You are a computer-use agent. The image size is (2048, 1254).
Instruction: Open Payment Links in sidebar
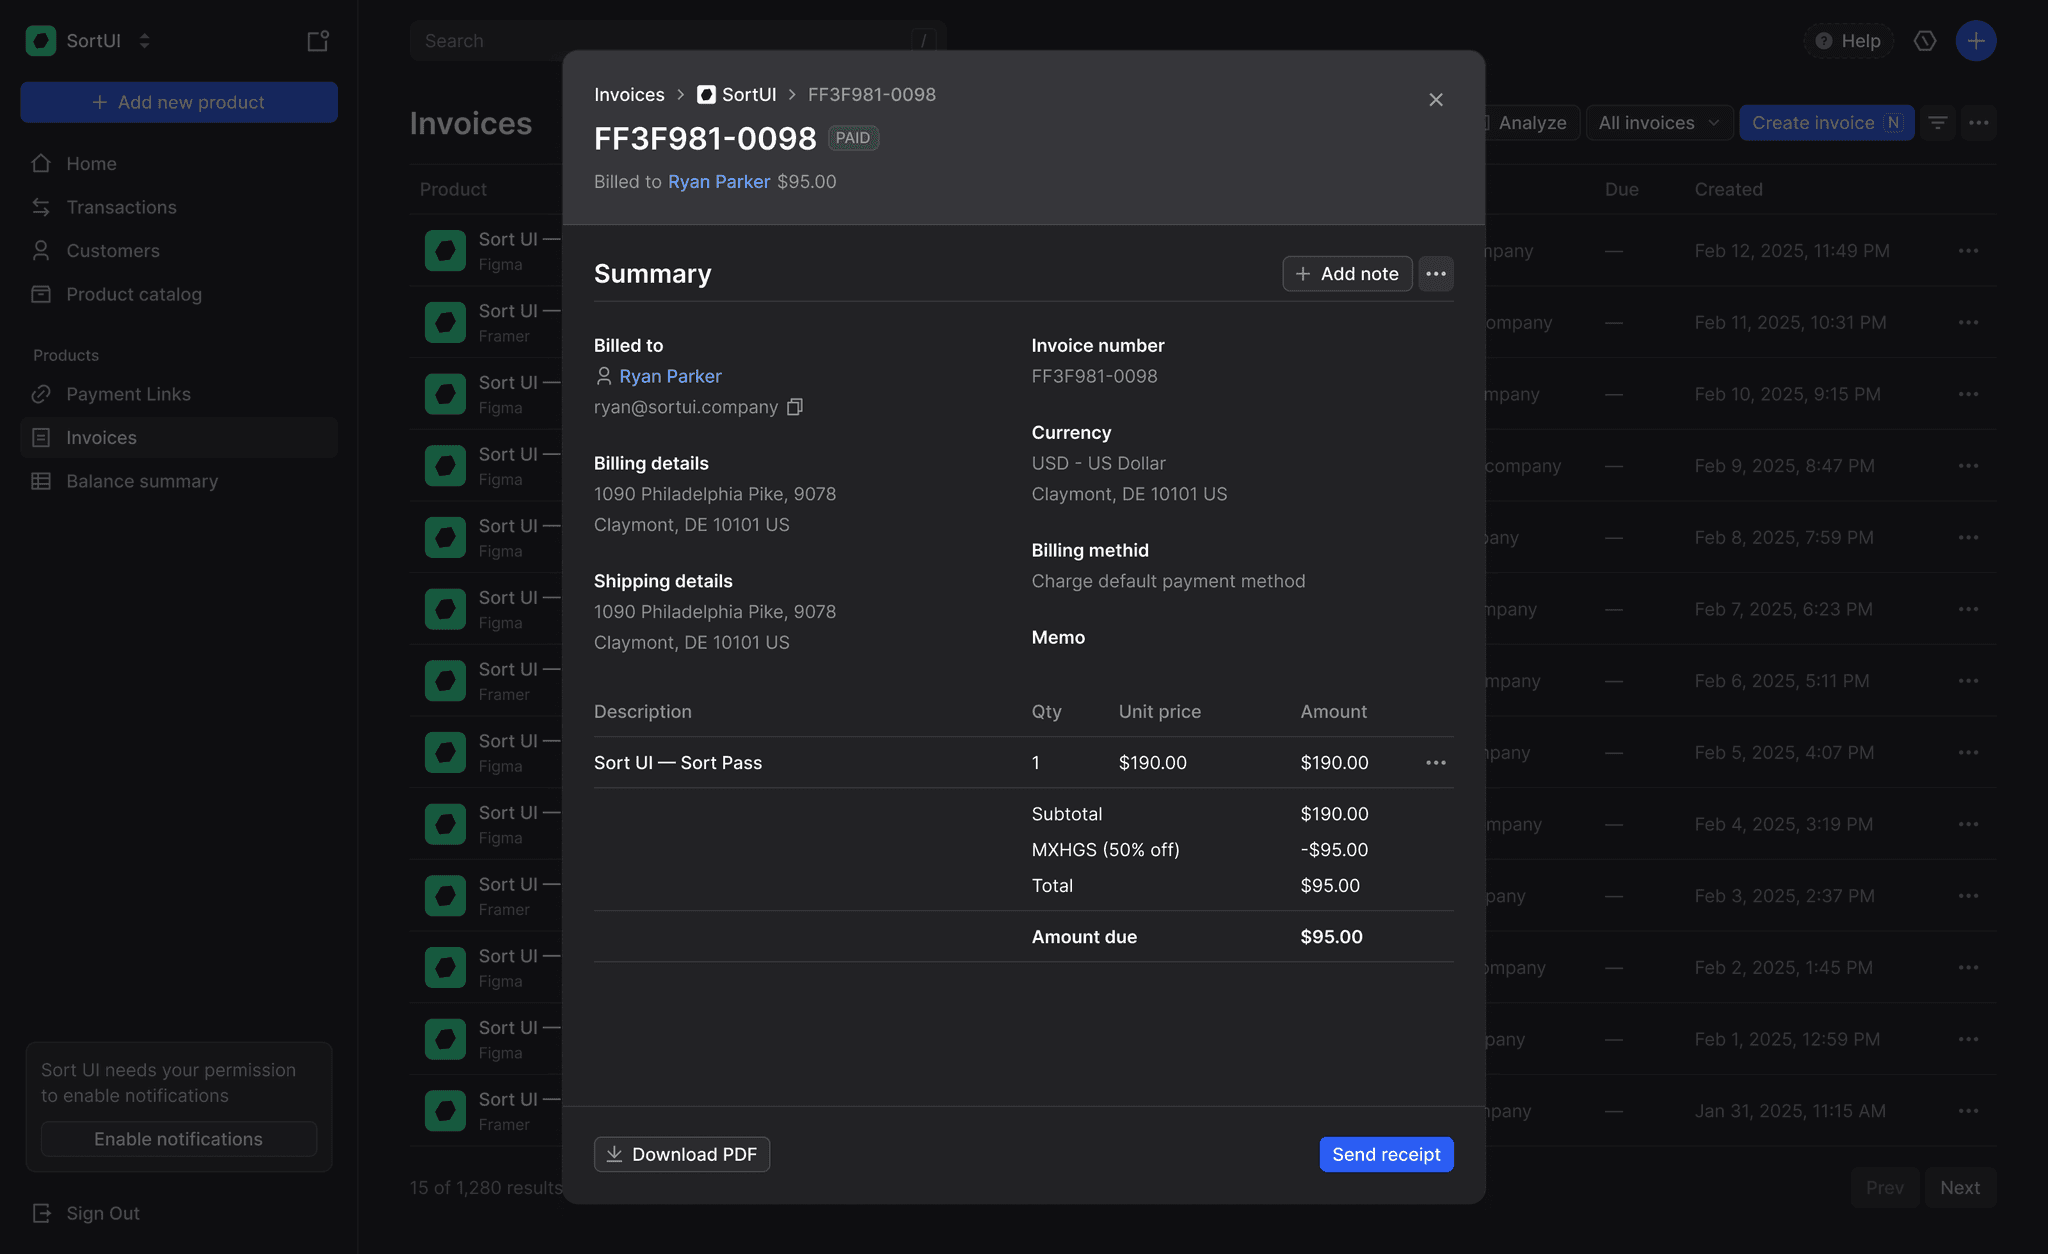pyautogui.click(x=179, y=394)
